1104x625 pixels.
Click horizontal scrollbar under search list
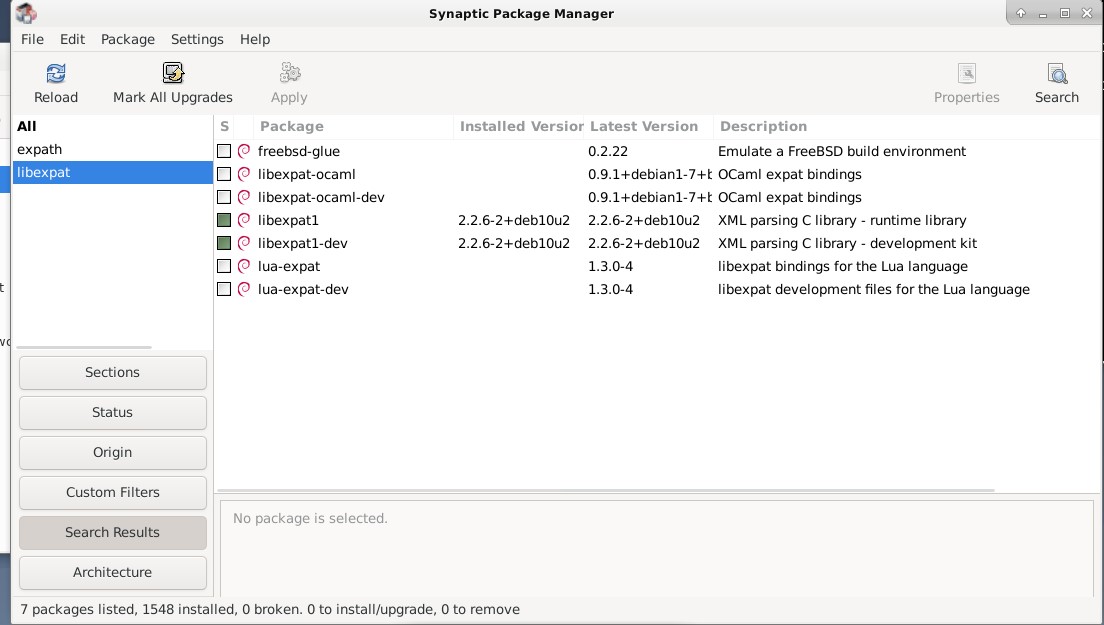(84, 347)
